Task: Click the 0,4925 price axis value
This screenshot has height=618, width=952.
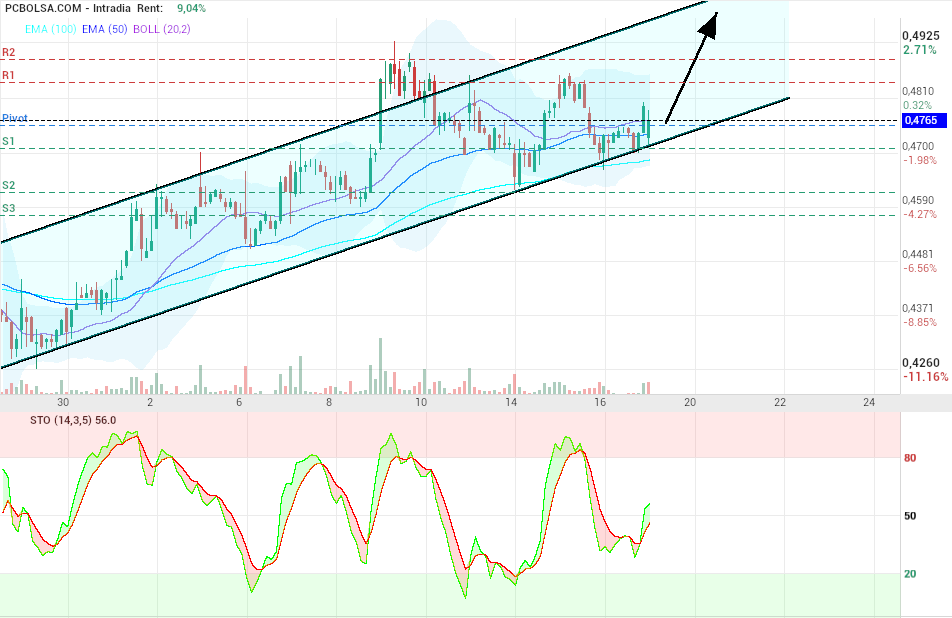Action: [921, 35]
